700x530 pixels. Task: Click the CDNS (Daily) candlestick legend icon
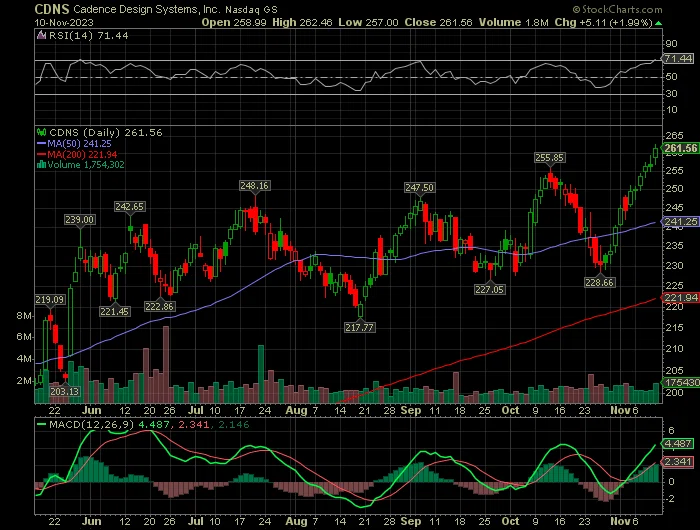click(42, 132)
